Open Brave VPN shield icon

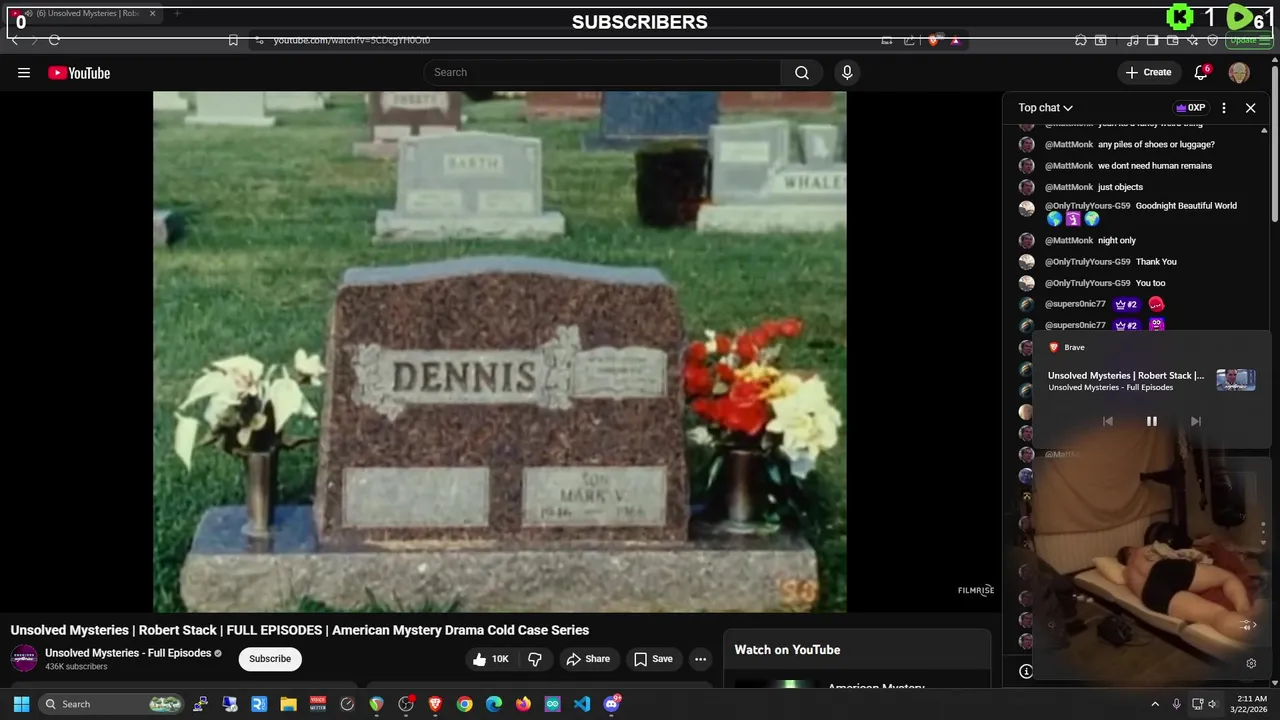[x=1212, y=40]
